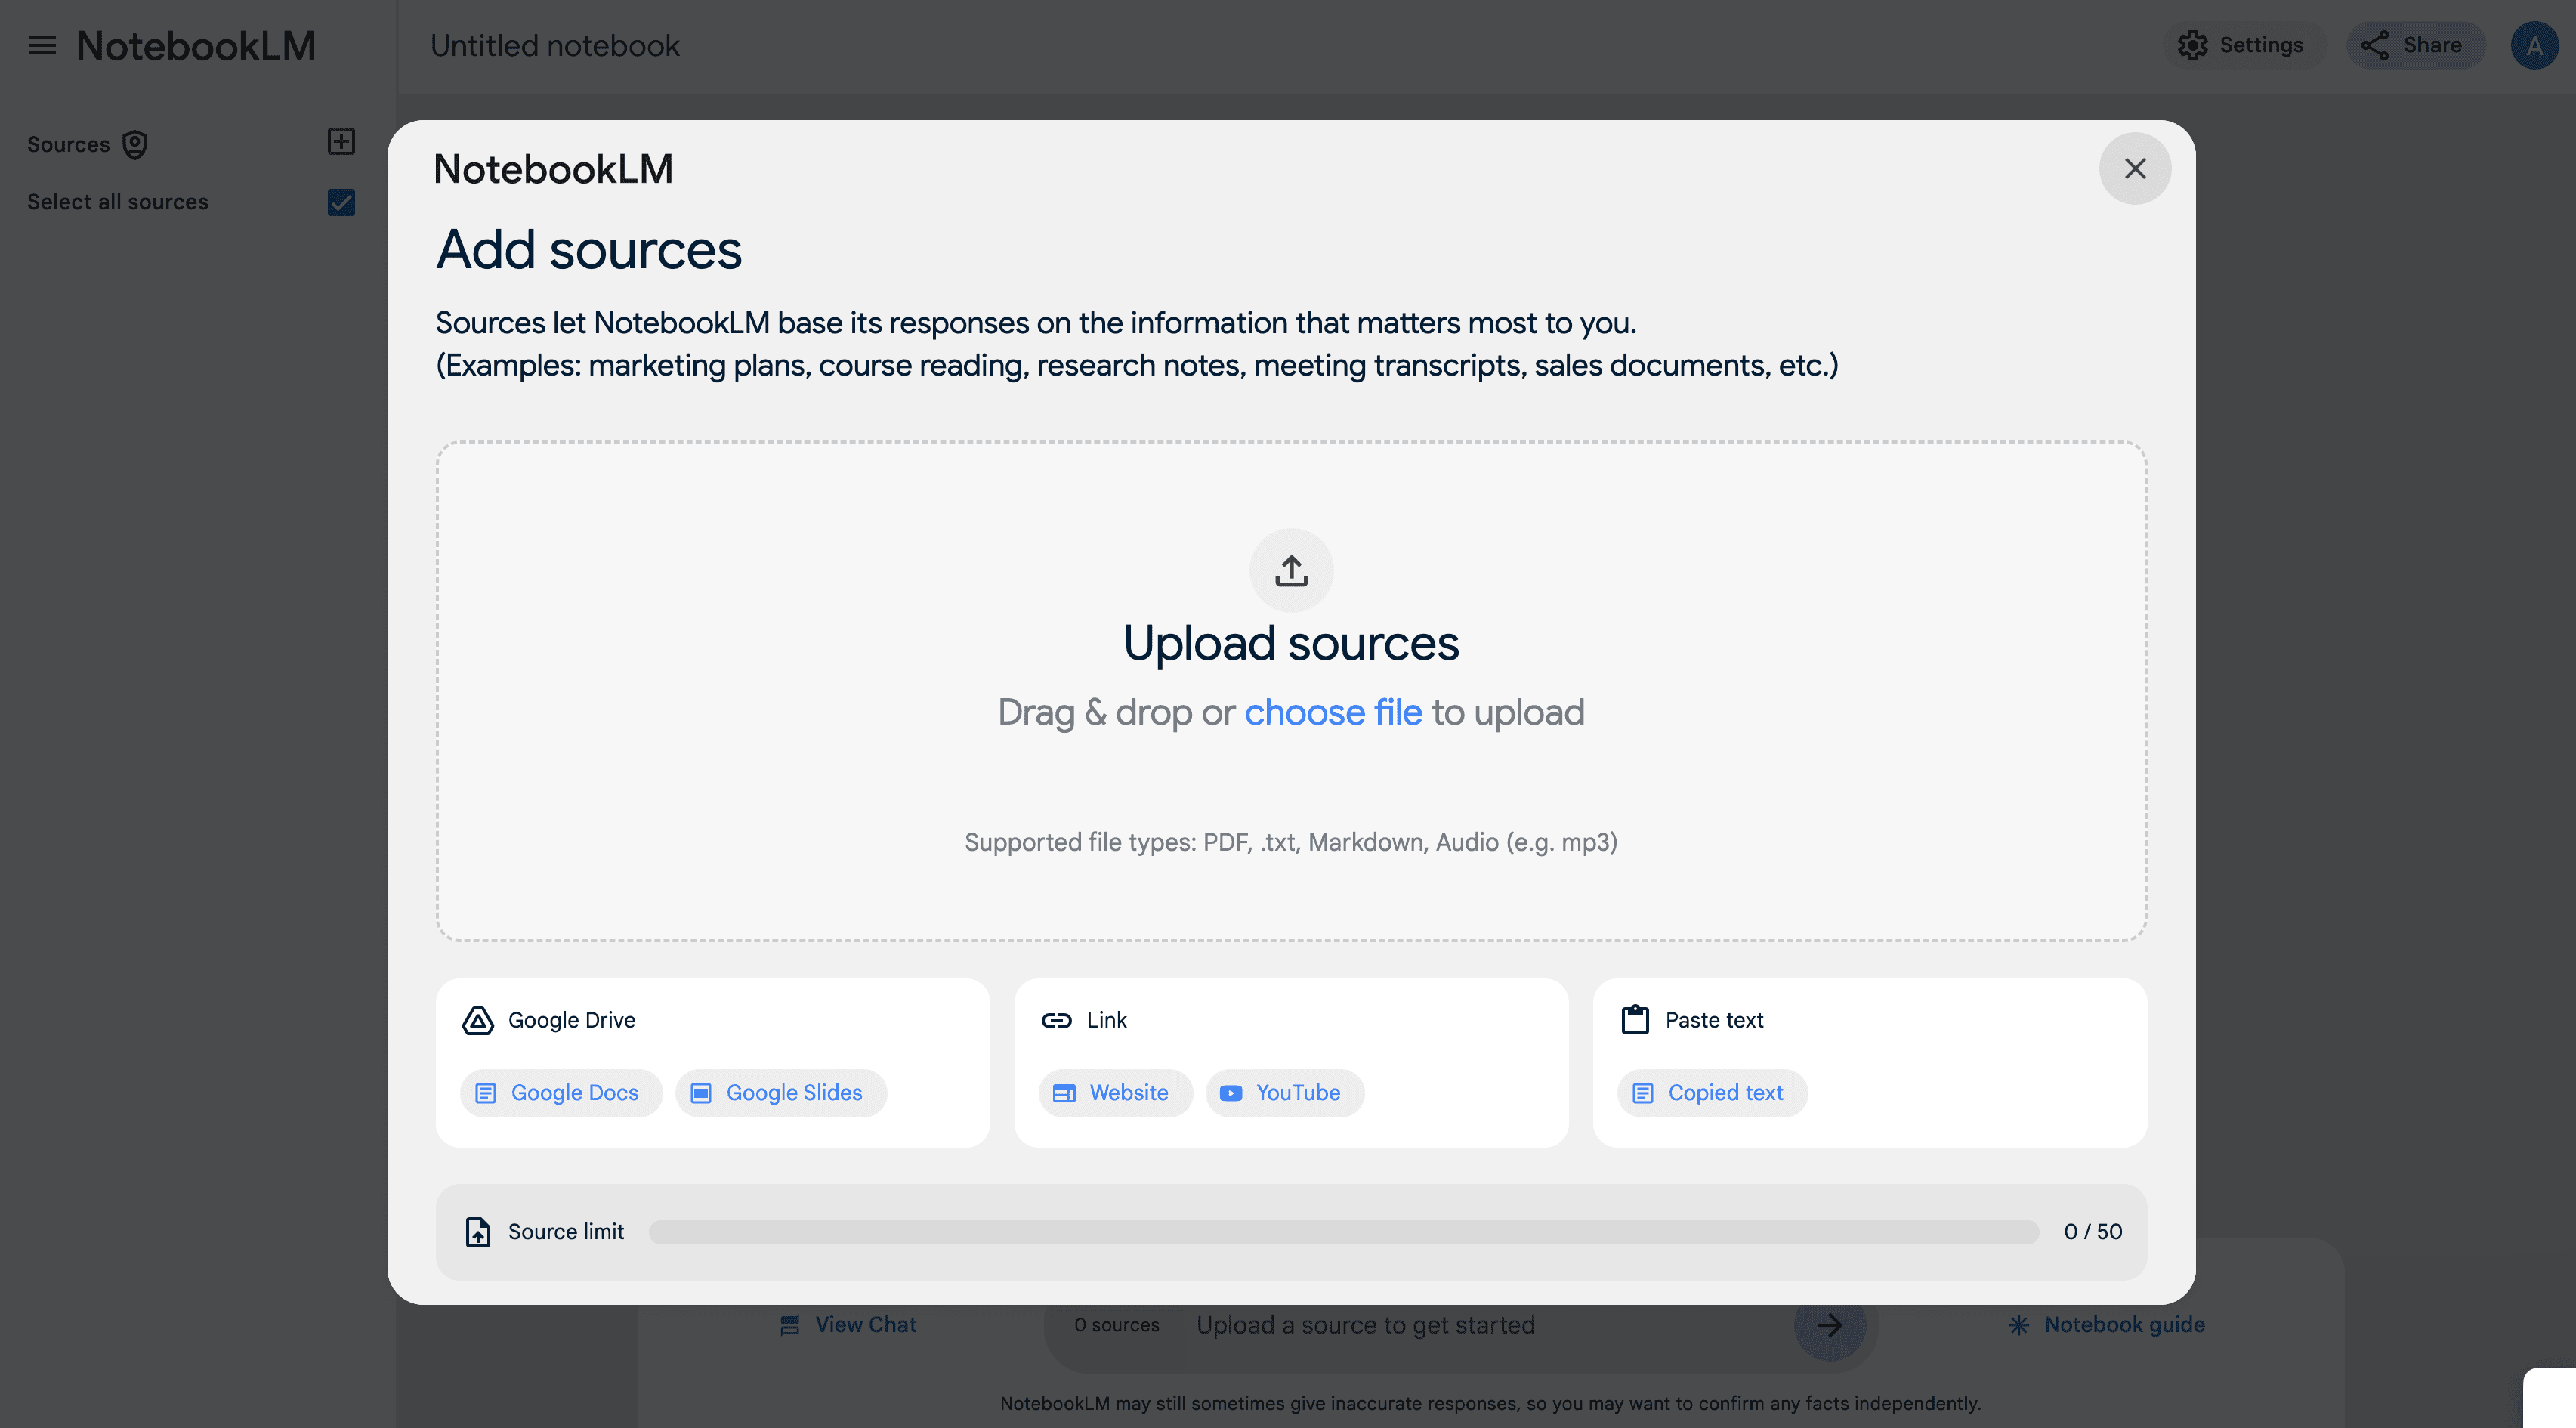Click the choose file link
This screenshot has height=1428, width=2576.
(x=1332, y=712)
